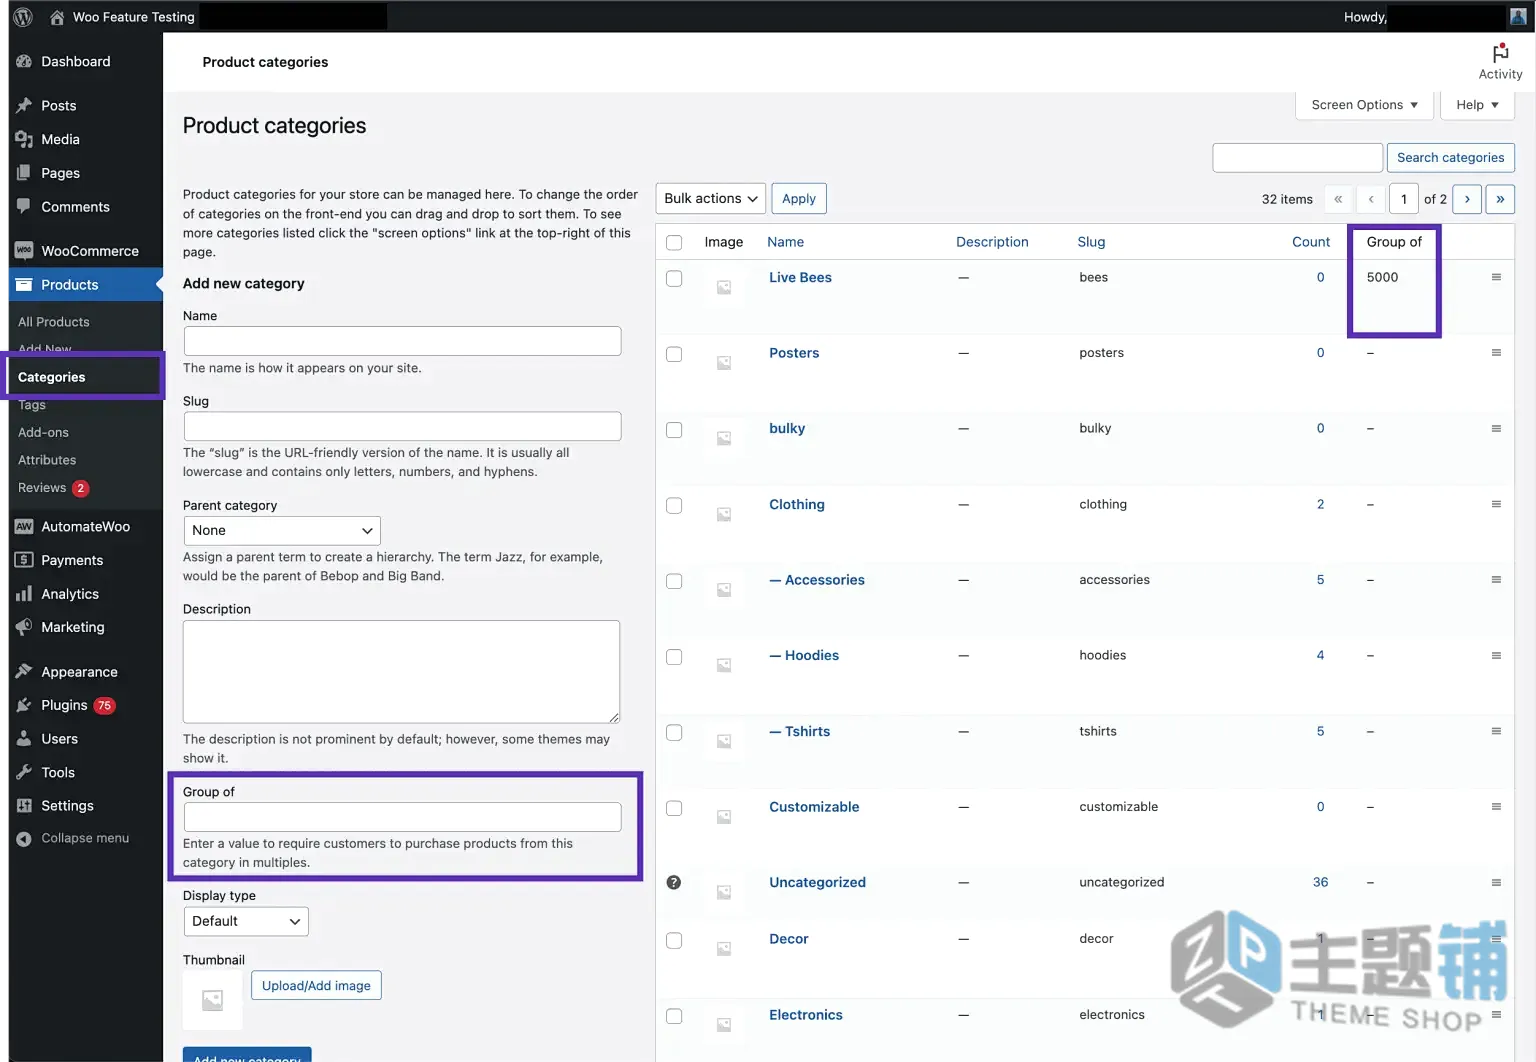Expand the Screen Options panel

pos(1364,105)
